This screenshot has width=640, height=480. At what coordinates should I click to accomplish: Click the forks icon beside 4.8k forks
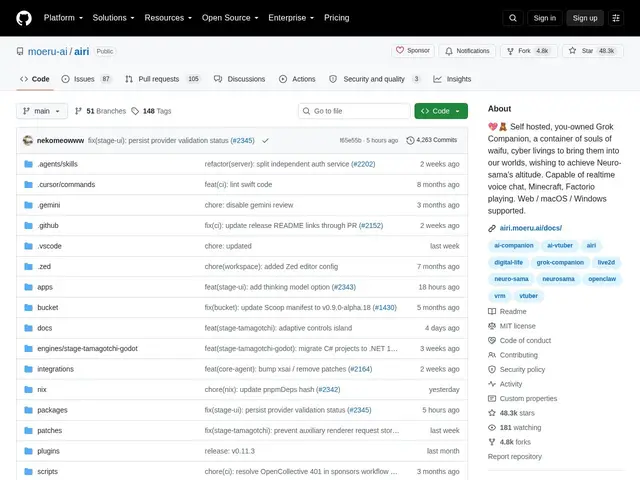tap(492, 442)
